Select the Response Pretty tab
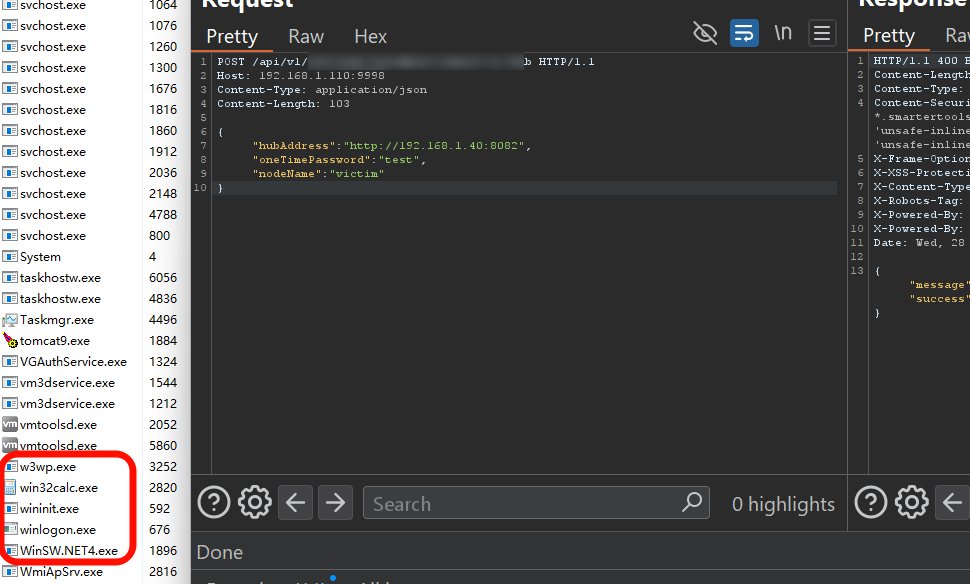 pos(889,36)
